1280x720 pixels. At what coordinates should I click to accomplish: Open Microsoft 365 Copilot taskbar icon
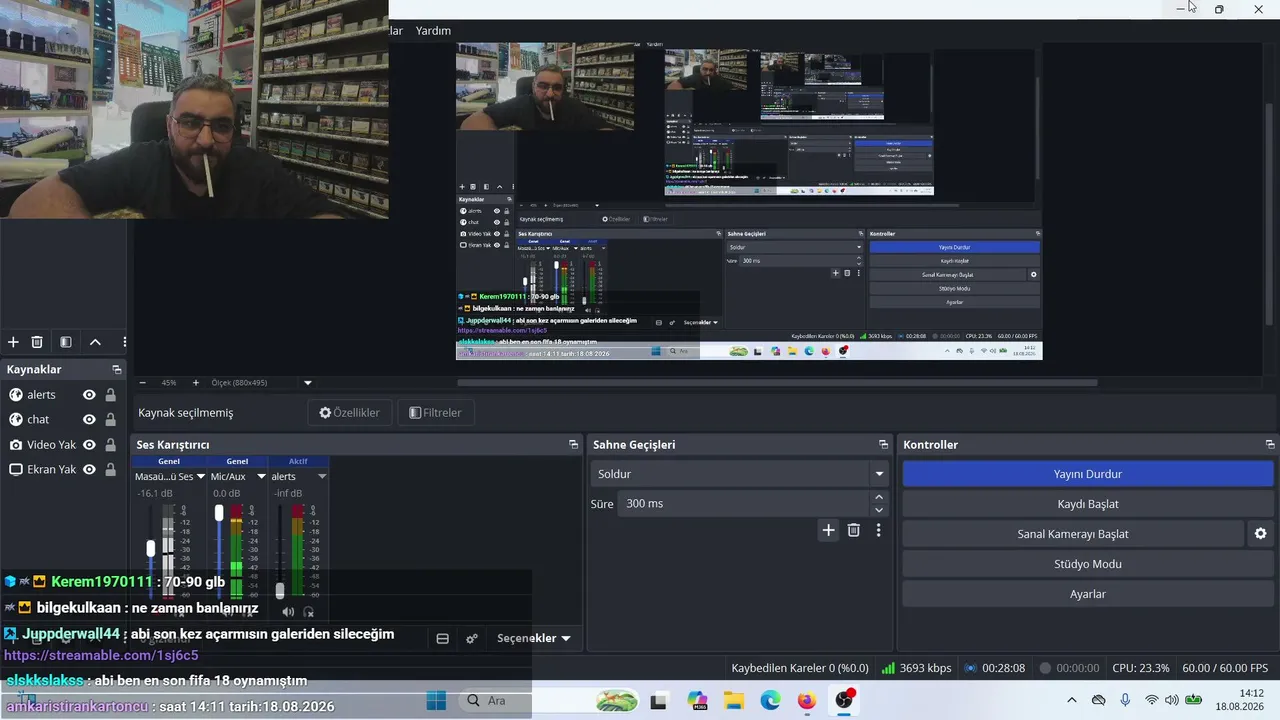[x=697, y=701]
